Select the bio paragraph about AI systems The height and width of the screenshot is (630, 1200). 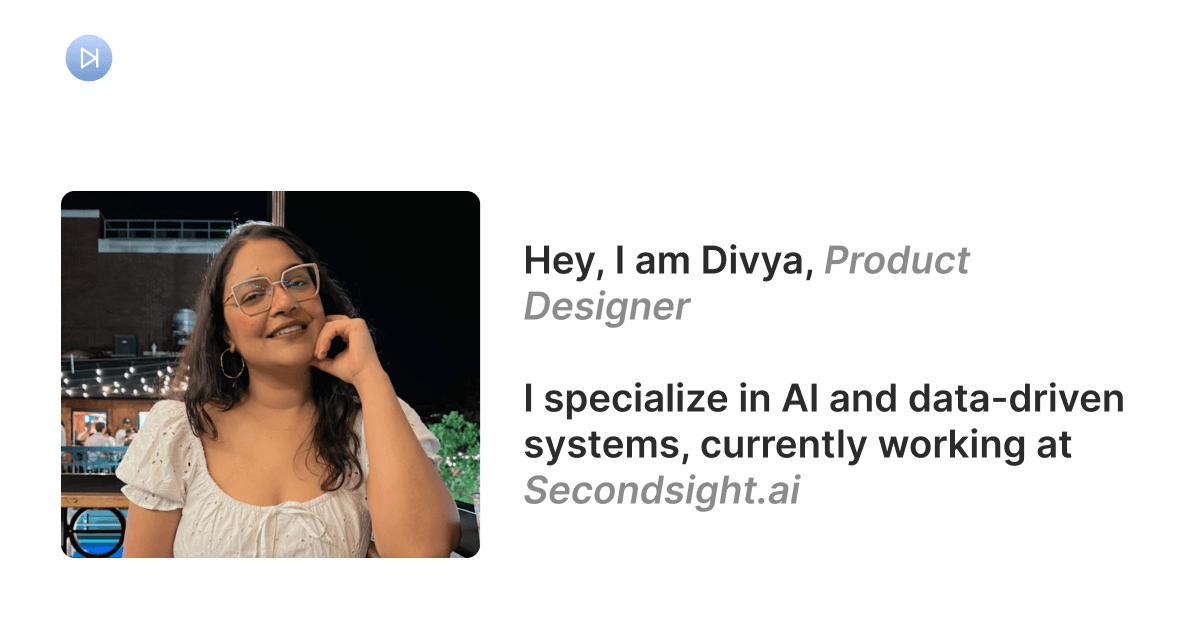[x=820, y=445]
